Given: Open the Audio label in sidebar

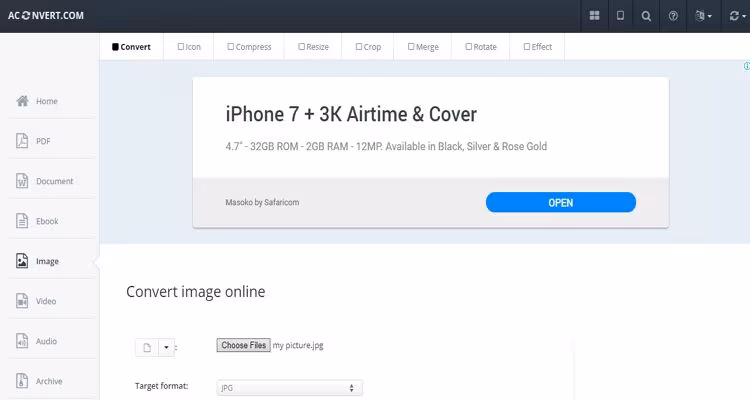Looking at the screenshot, I should point(46,341).
